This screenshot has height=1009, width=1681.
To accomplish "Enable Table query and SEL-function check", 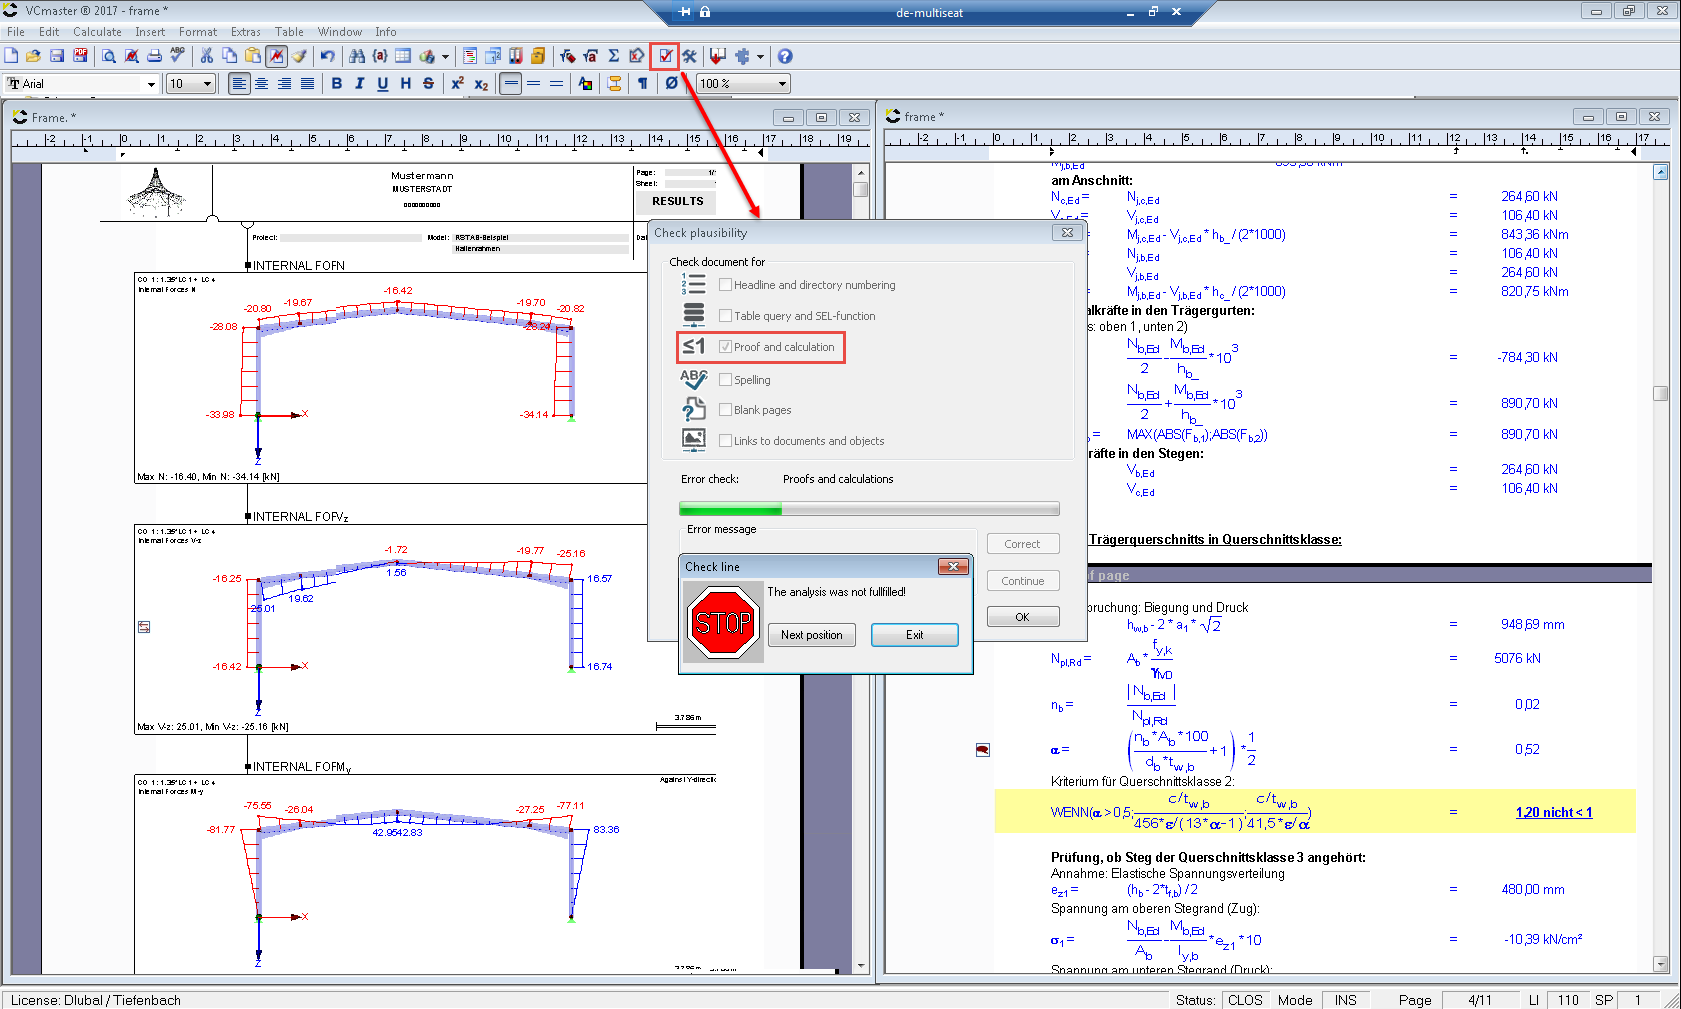I will pyautogui.click(x=726, y=316).
